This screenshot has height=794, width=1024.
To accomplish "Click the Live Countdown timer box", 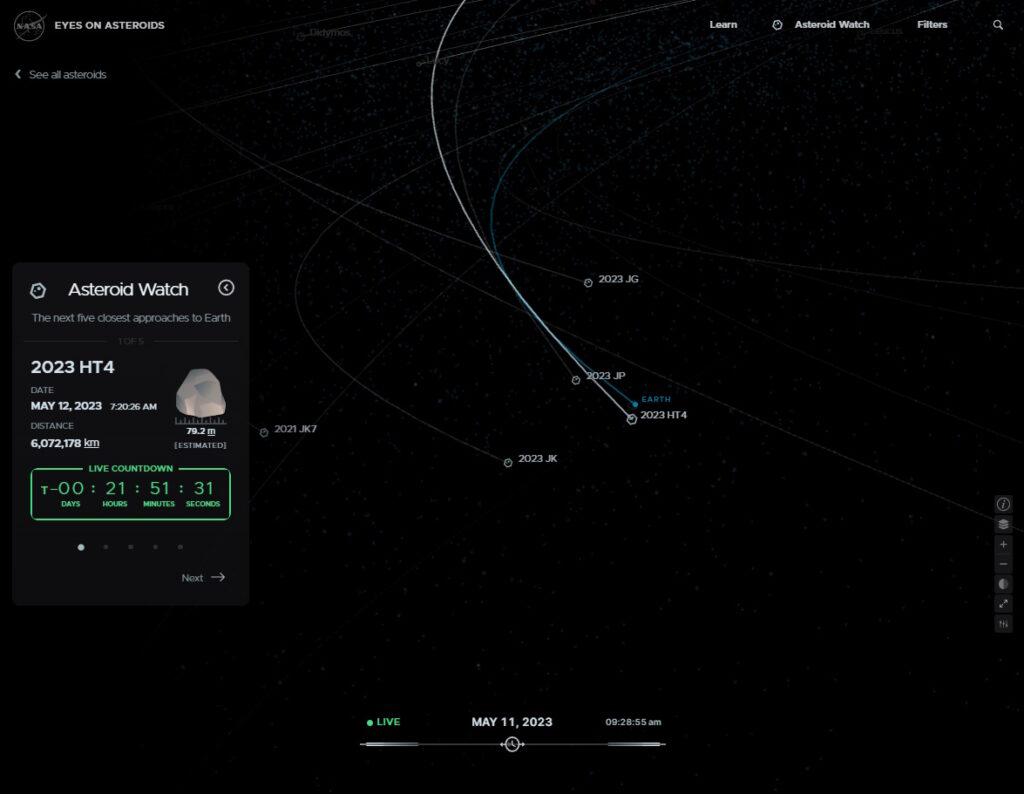I will click(131, 494).
